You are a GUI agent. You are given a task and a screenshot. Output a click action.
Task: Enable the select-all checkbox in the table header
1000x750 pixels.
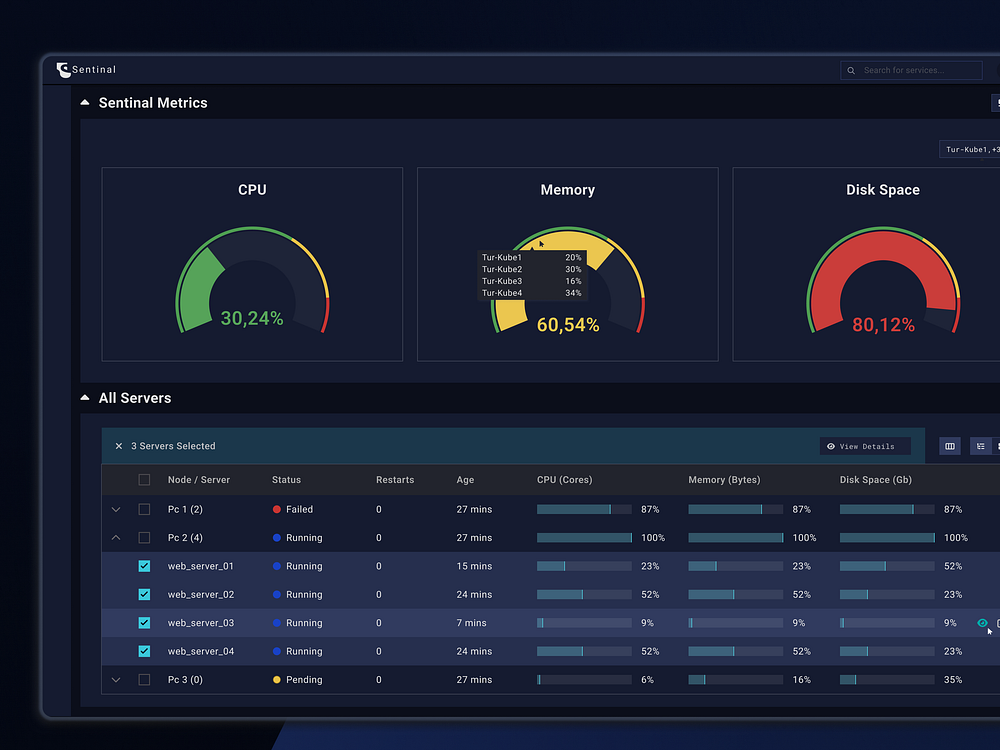point(144,479)
